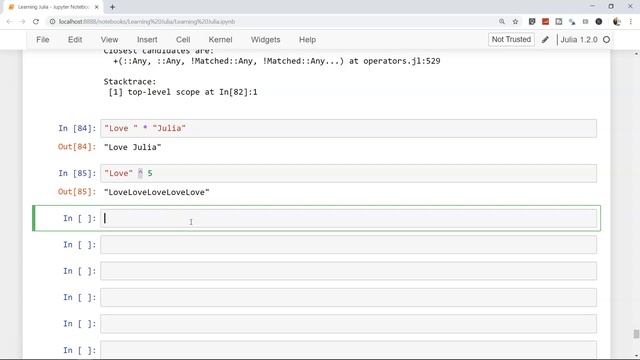
Task: Click the shield browser extension icon
Action: tap(532, 22)
